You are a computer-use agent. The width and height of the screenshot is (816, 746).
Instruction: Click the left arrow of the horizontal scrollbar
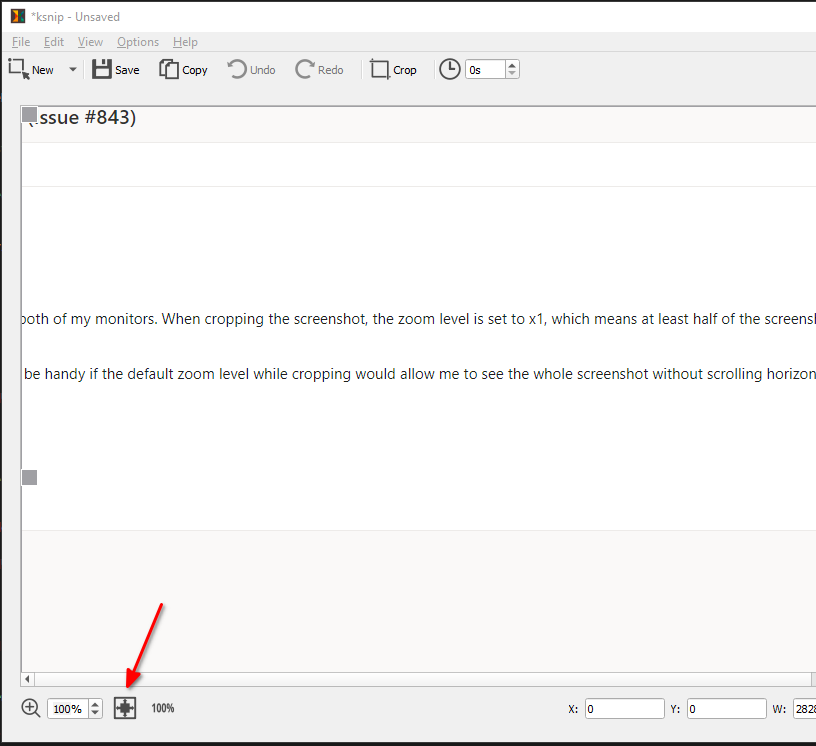tap(26, 679)
